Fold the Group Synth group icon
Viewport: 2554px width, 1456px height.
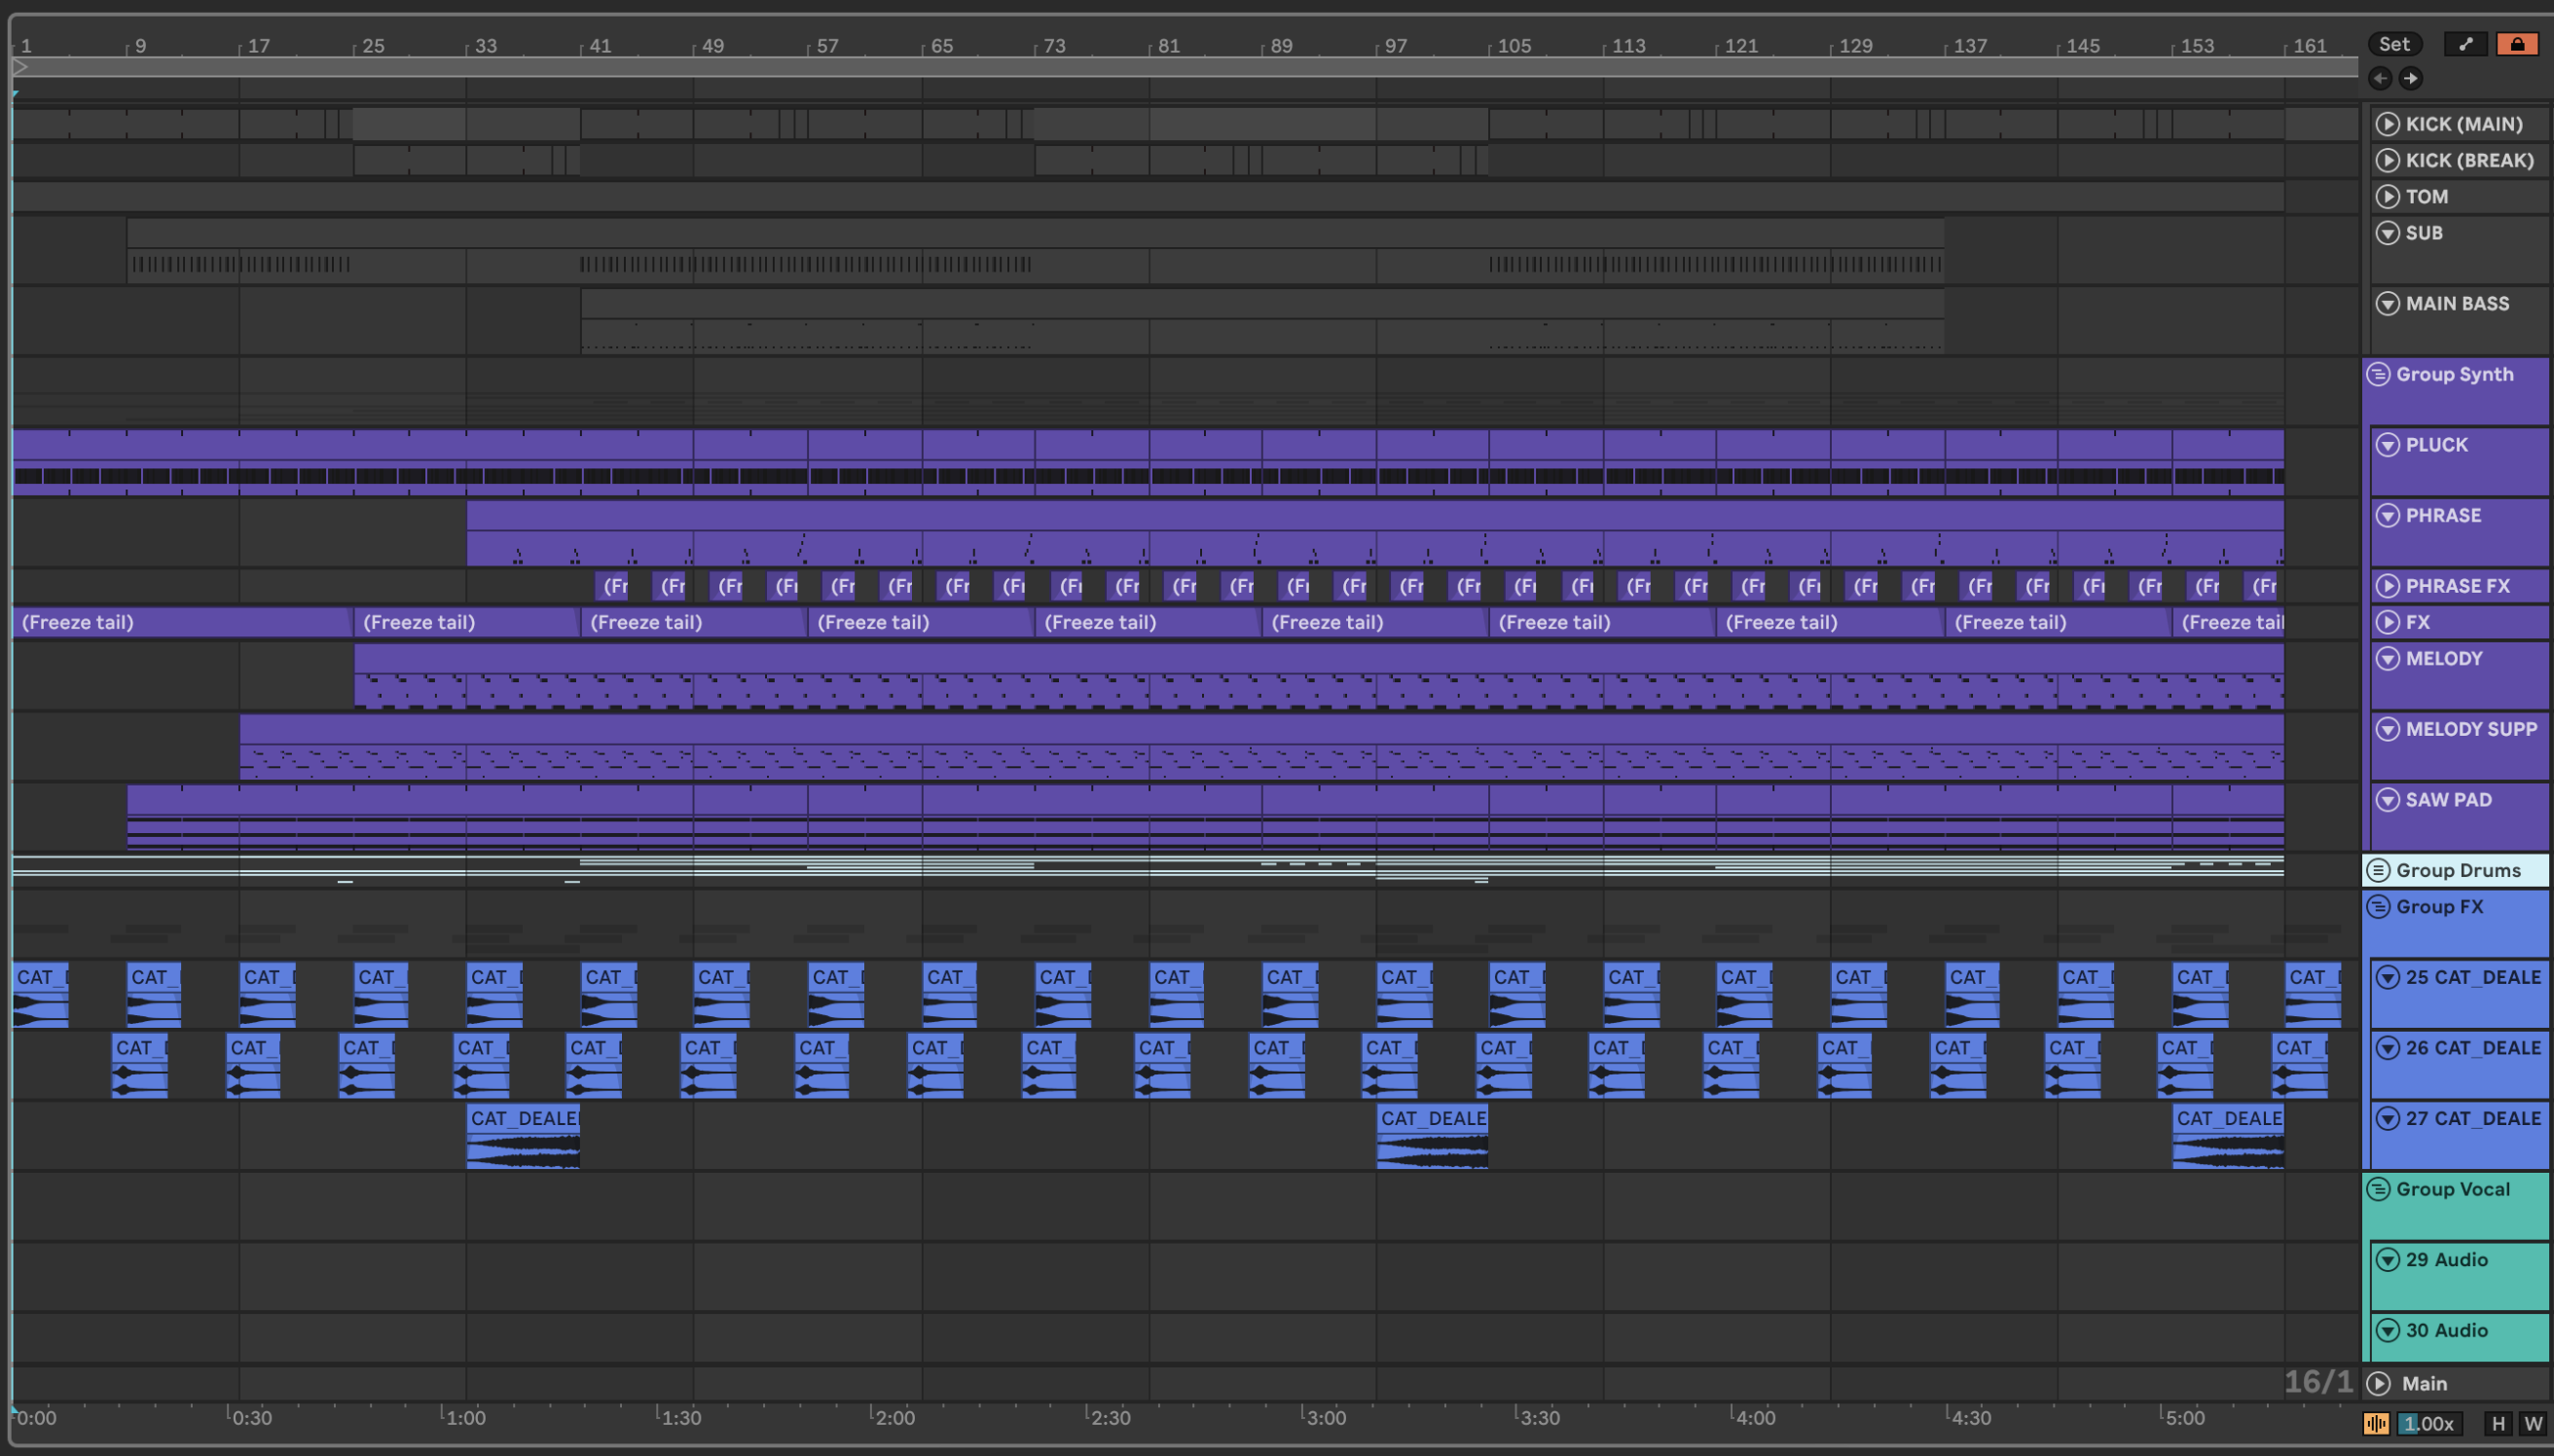point(2378,375)
